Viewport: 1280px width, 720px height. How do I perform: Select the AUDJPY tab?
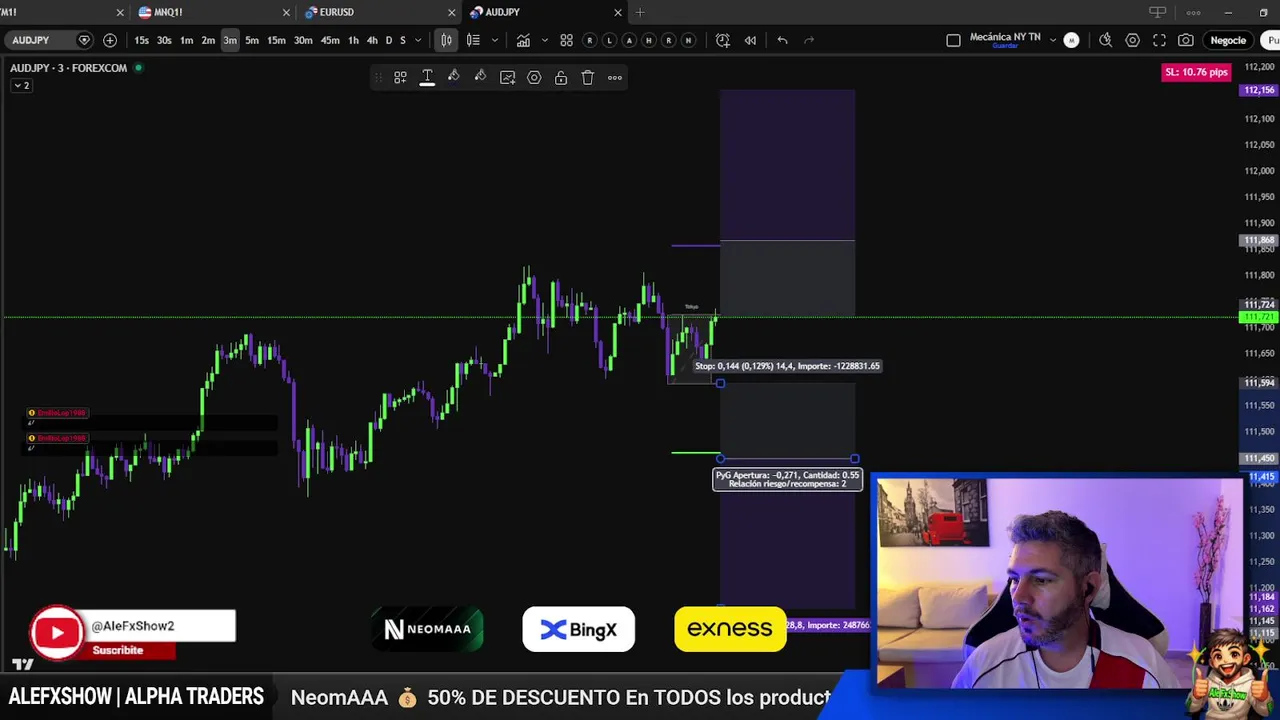502,12
